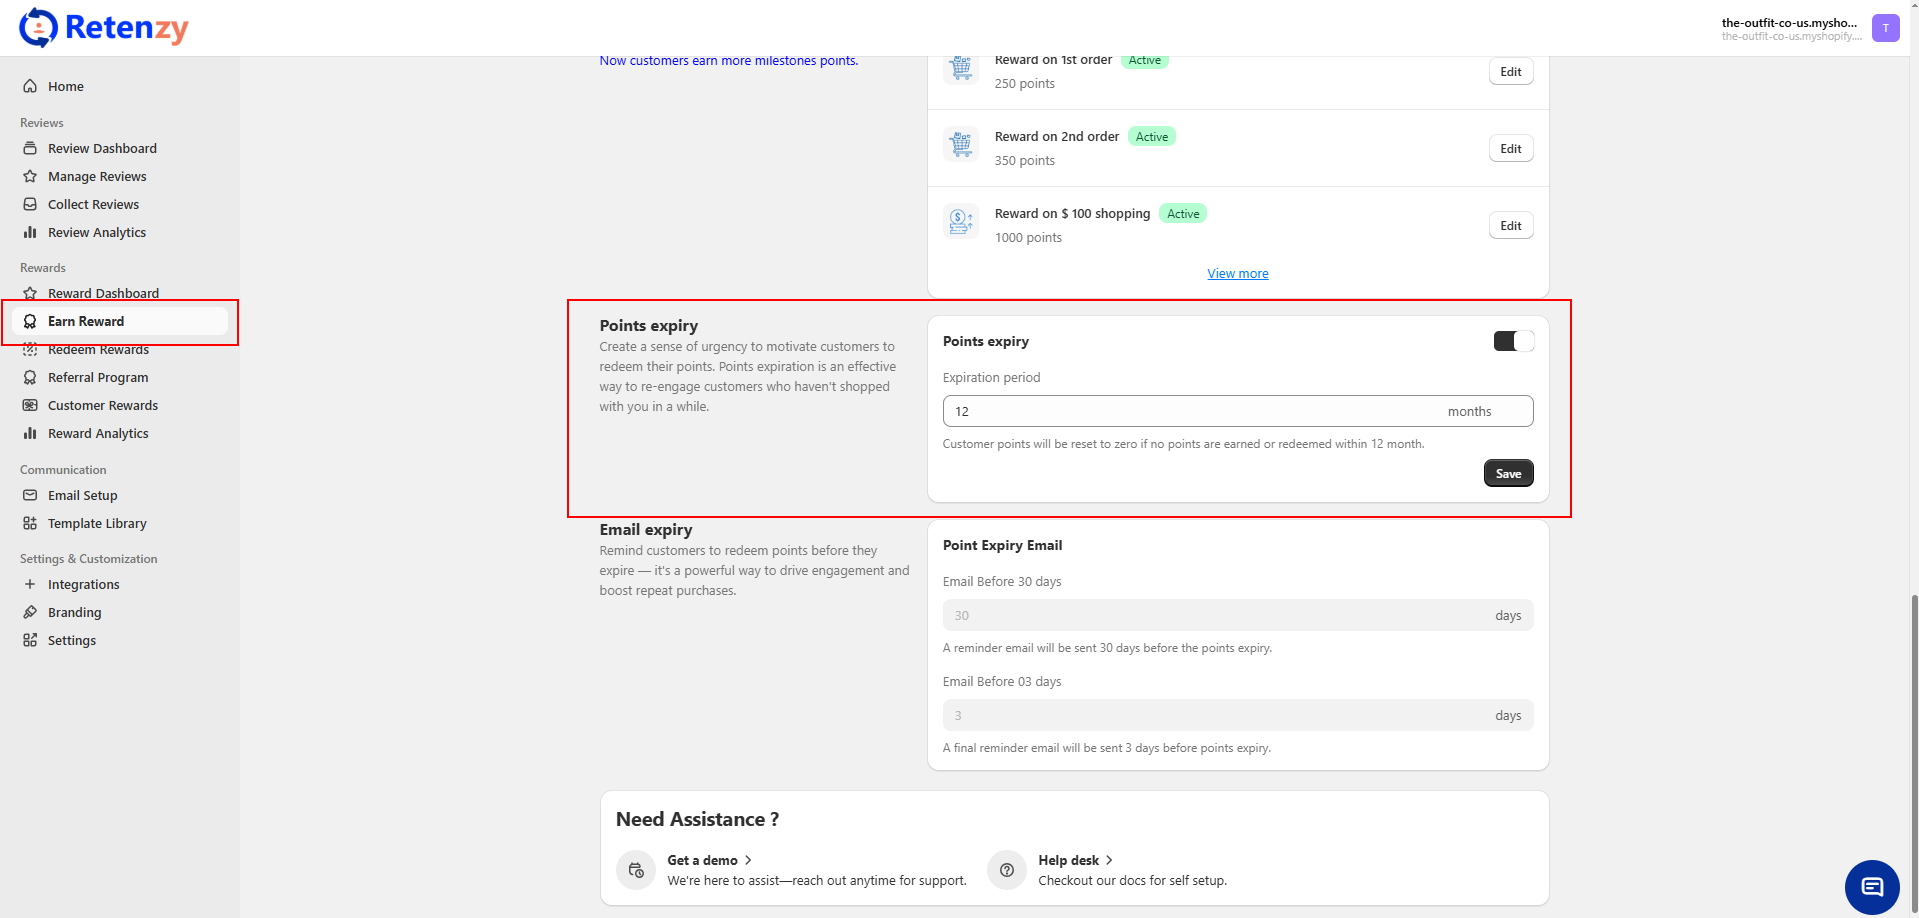Viewport: 1919px width, 918px height.
Task: Open Referral Program in the sidebar
Action: [x=98, y=377]
